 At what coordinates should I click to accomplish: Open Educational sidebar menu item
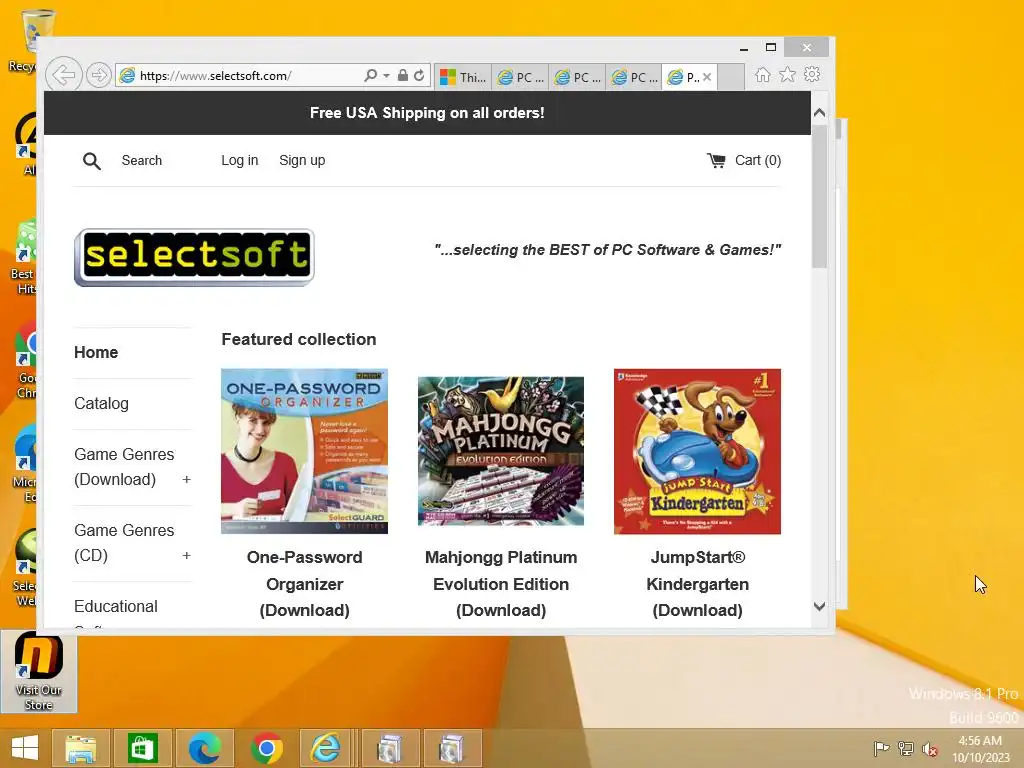116,607
